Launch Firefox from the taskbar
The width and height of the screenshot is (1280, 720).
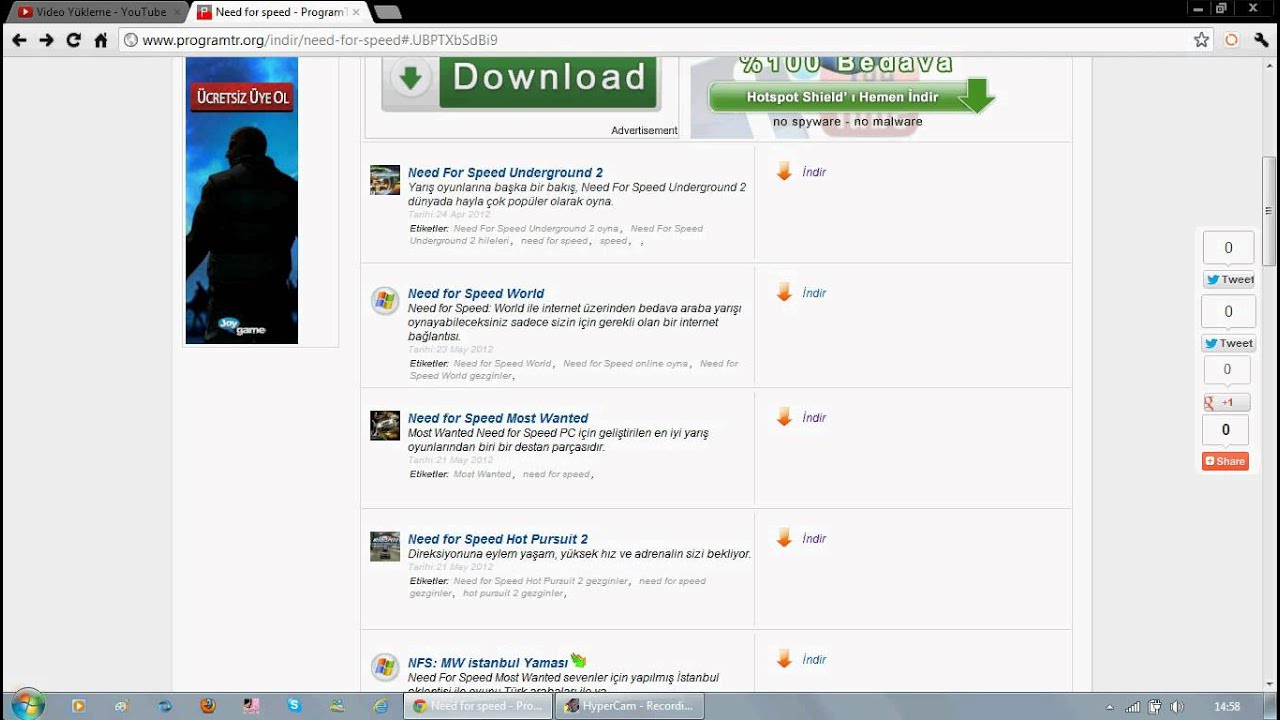(x=208, y=706)
